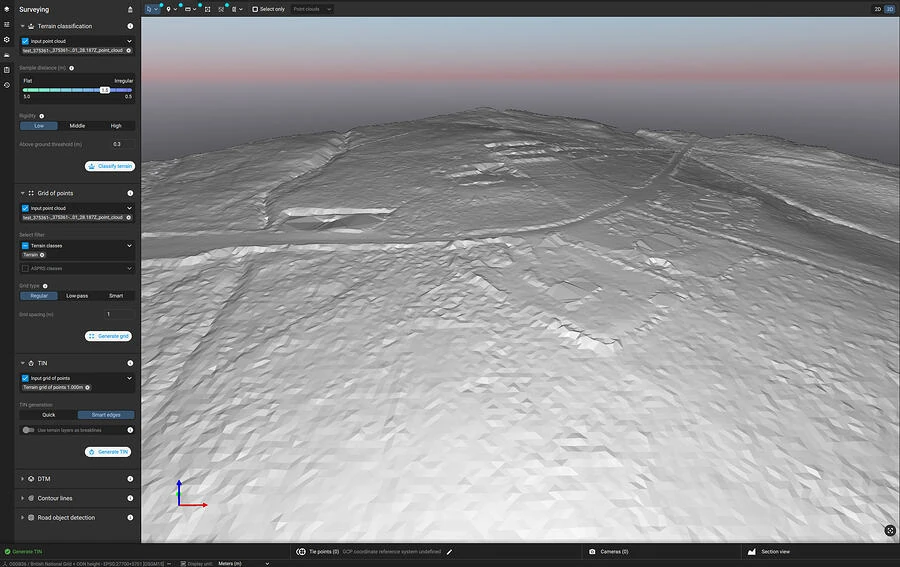Open the Terrain classification point cloud dropdown
This screenshot has width=900, height=567.
[129, 41]
